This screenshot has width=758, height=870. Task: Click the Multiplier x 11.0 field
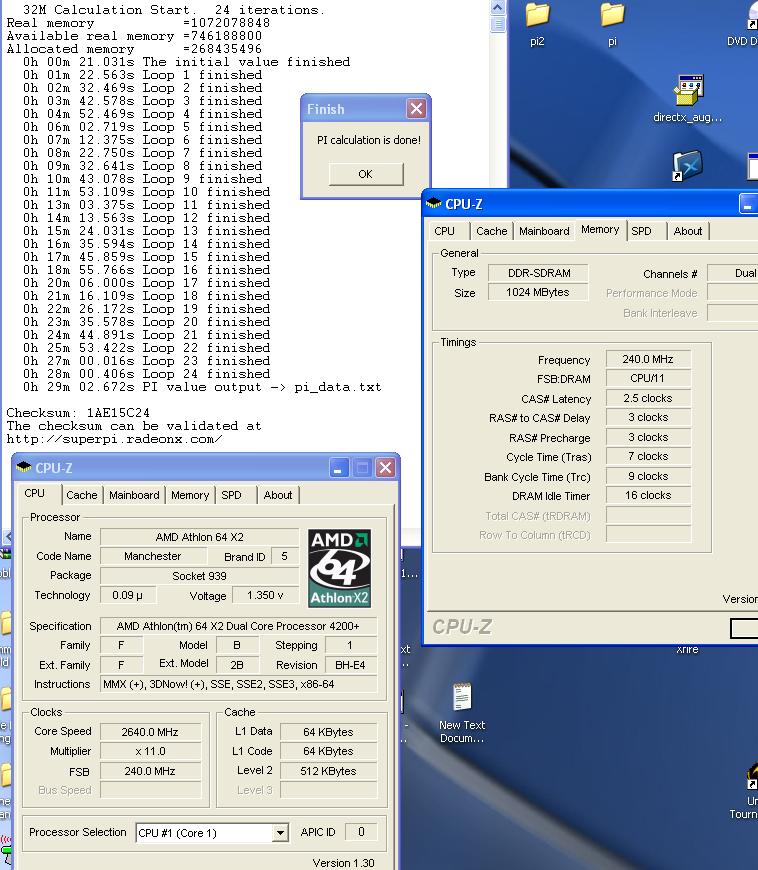pos(150,751)
